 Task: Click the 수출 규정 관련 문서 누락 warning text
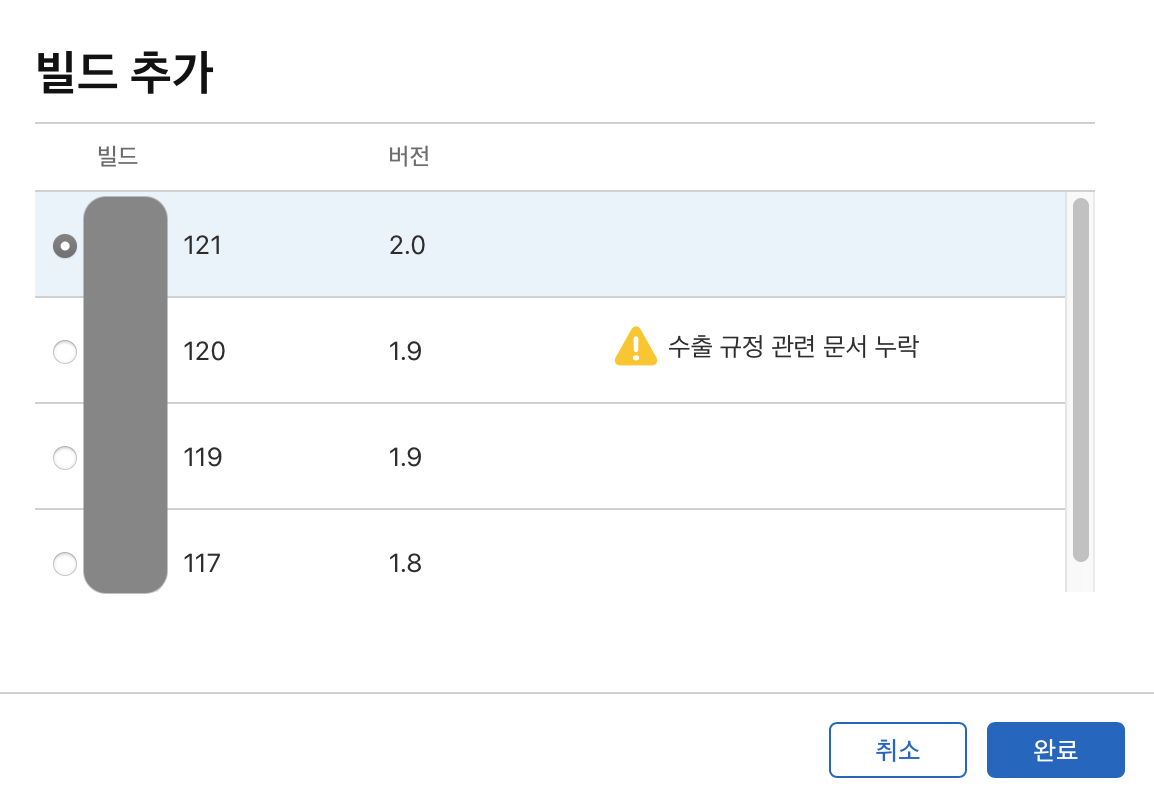pyautogui.click(x=792, y=347)
